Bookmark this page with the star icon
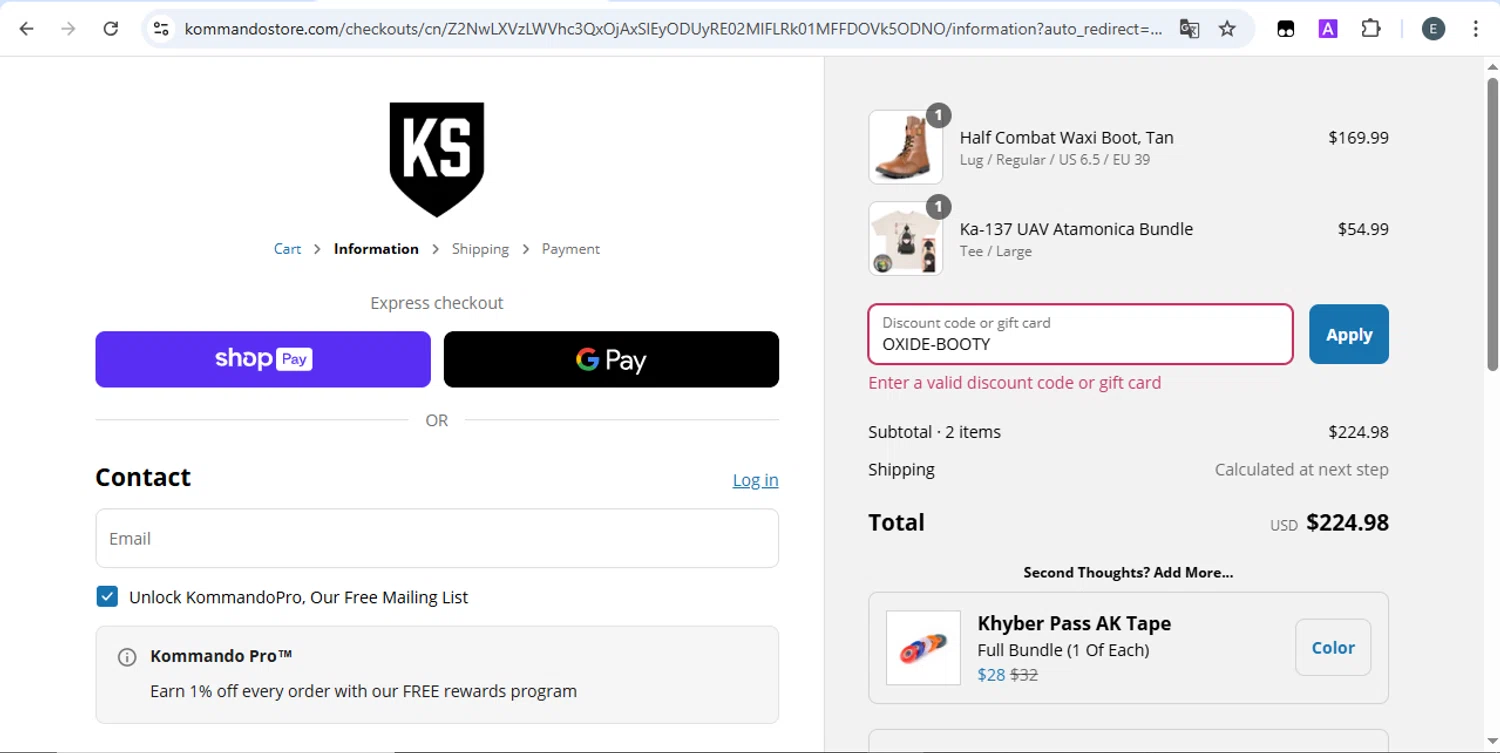Screen dimensions: 1500x753 (x=1227, y=29)
